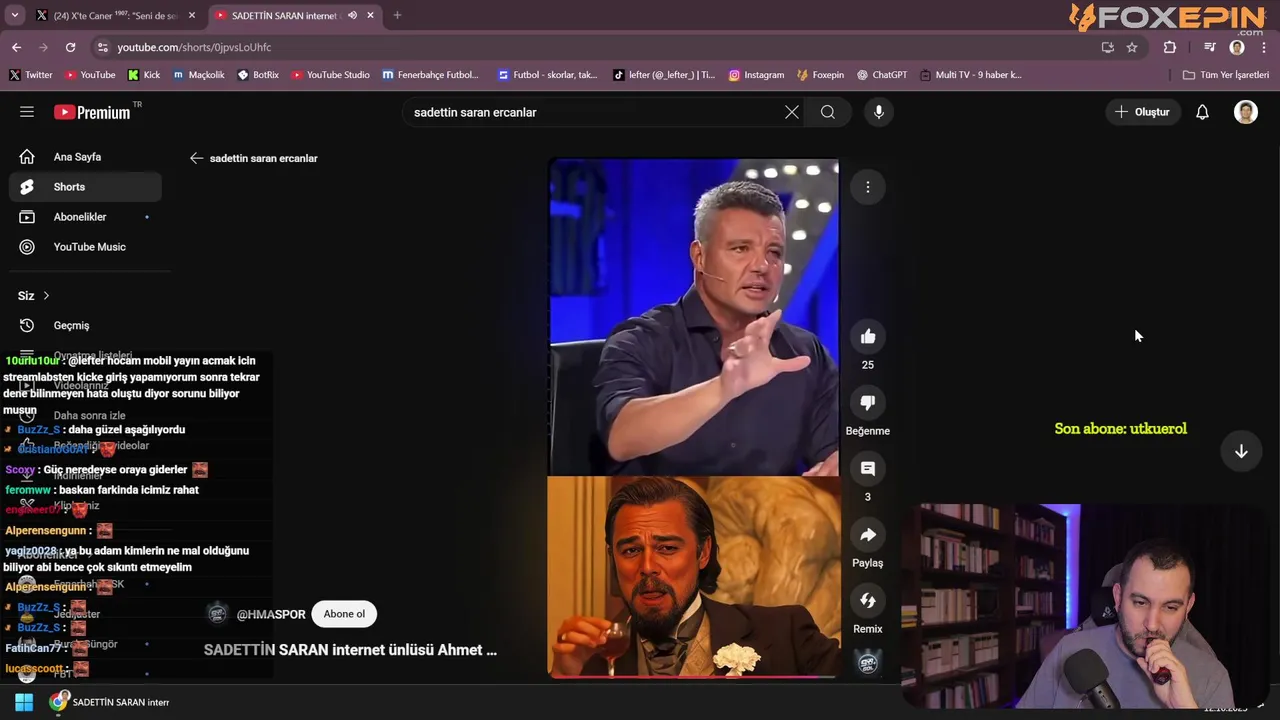1280x720 pixels.
Task: Open the Tüm Yer İşaretleri folder
Action: point(1226,75)
